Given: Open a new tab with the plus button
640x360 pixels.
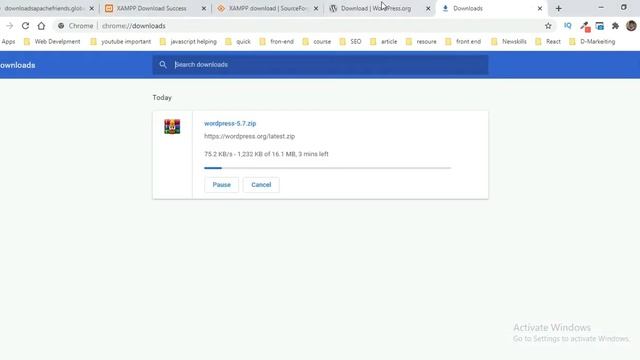Looking at the screenshot, I should pyautogui.click(x=558, y=8).
